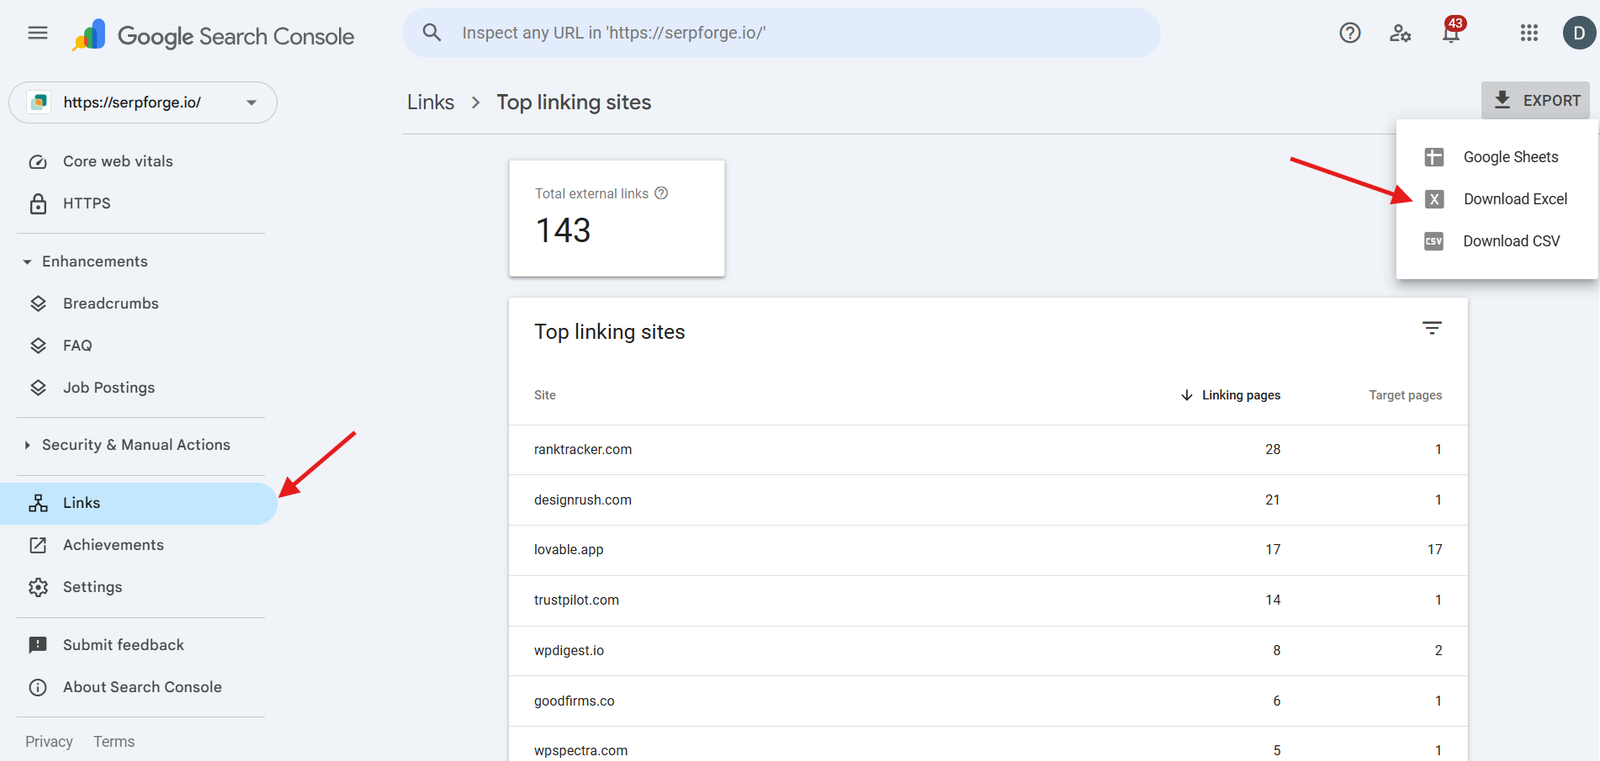Click the Site column header
Image resolution: width=1600 pixels, height=761 pixels.
[x=545, y=395]
